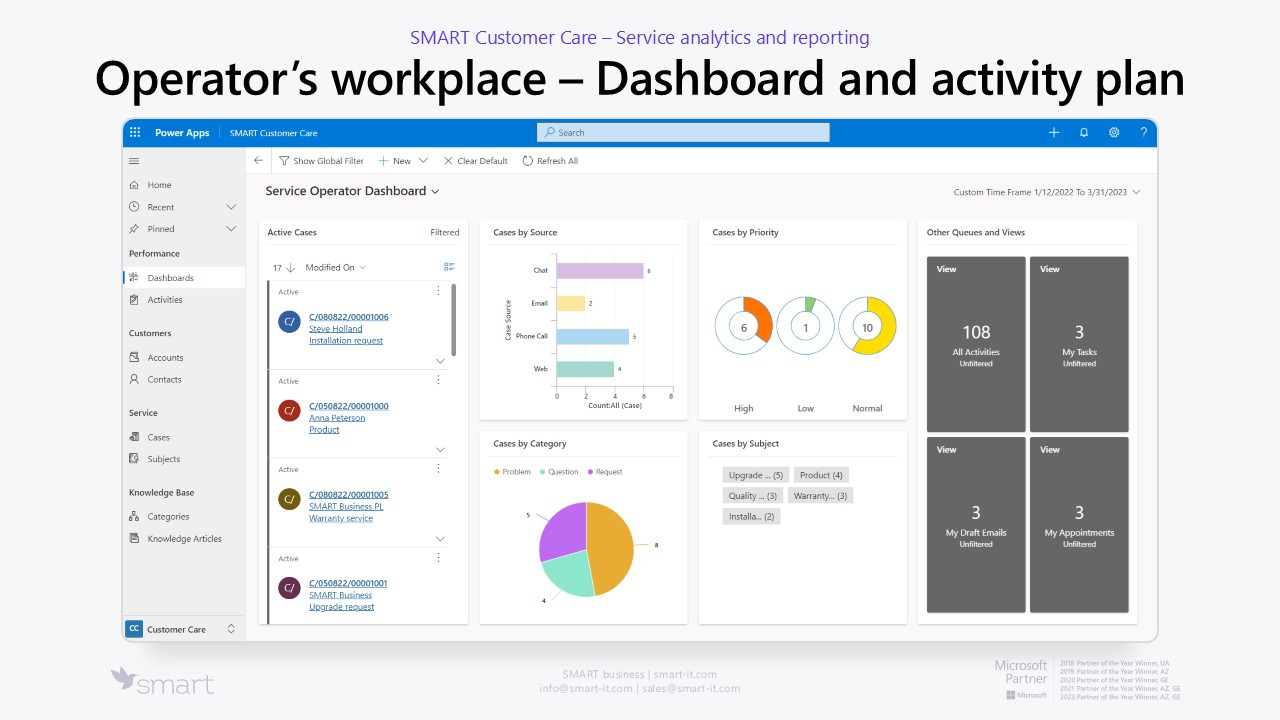Viewport: 1280px width, 720px height.
Task: Switch Active Cases stream view layout icon
Action: coord(449,267)
